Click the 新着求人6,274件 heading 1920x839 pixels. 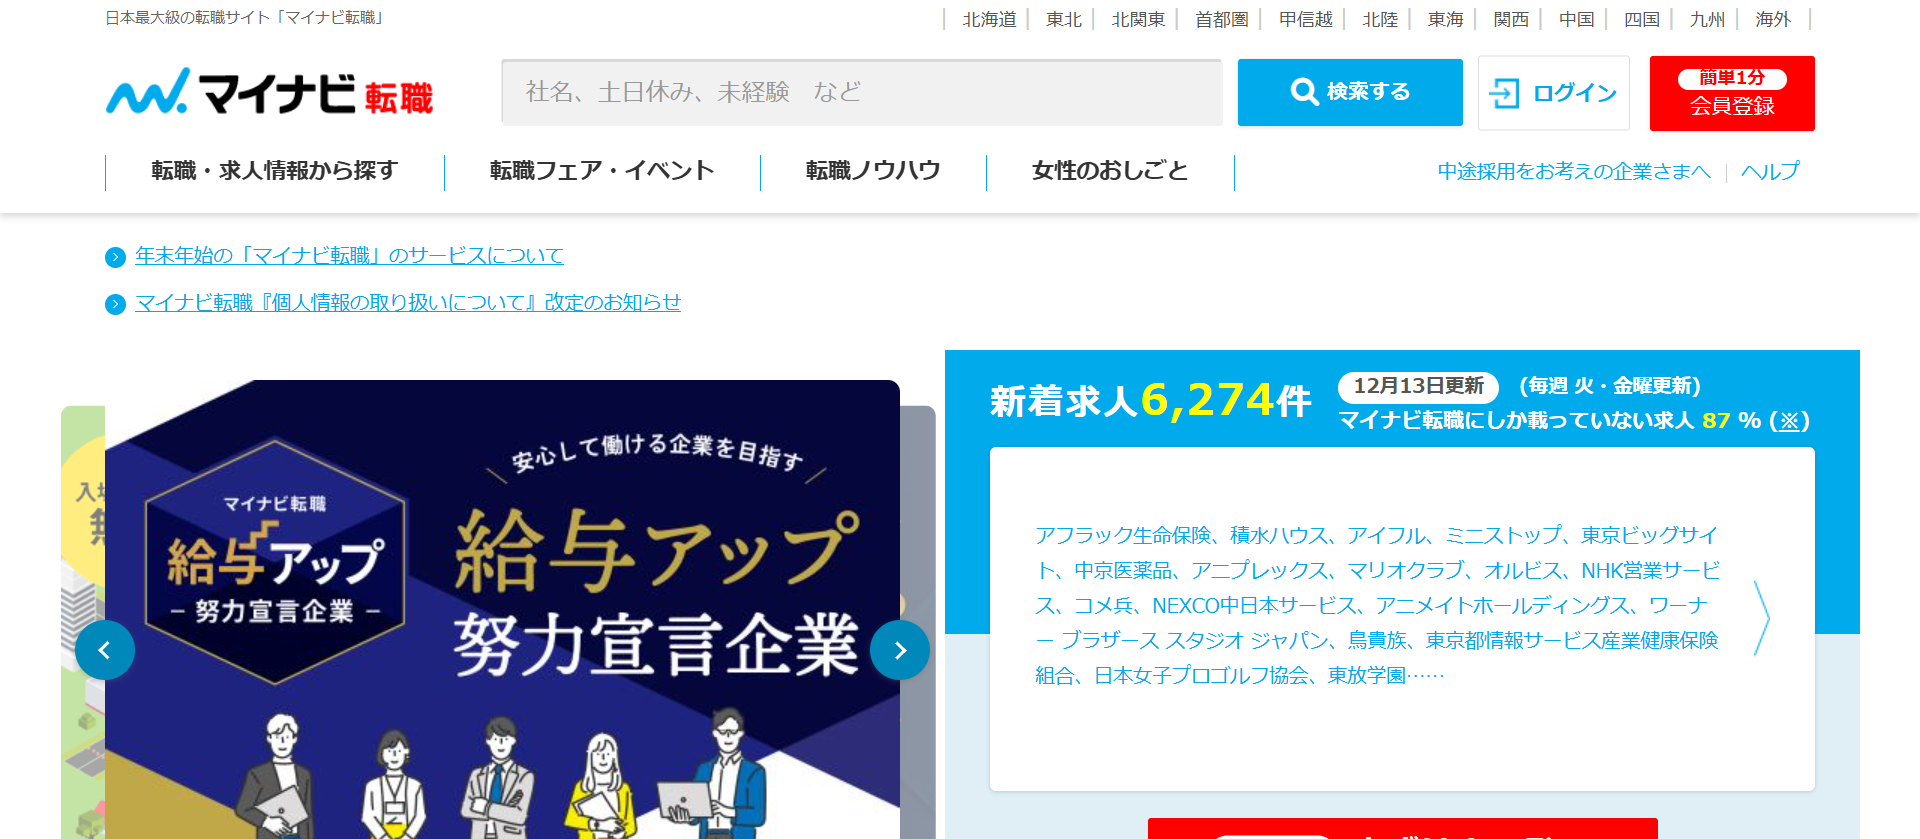(1150, 401)
